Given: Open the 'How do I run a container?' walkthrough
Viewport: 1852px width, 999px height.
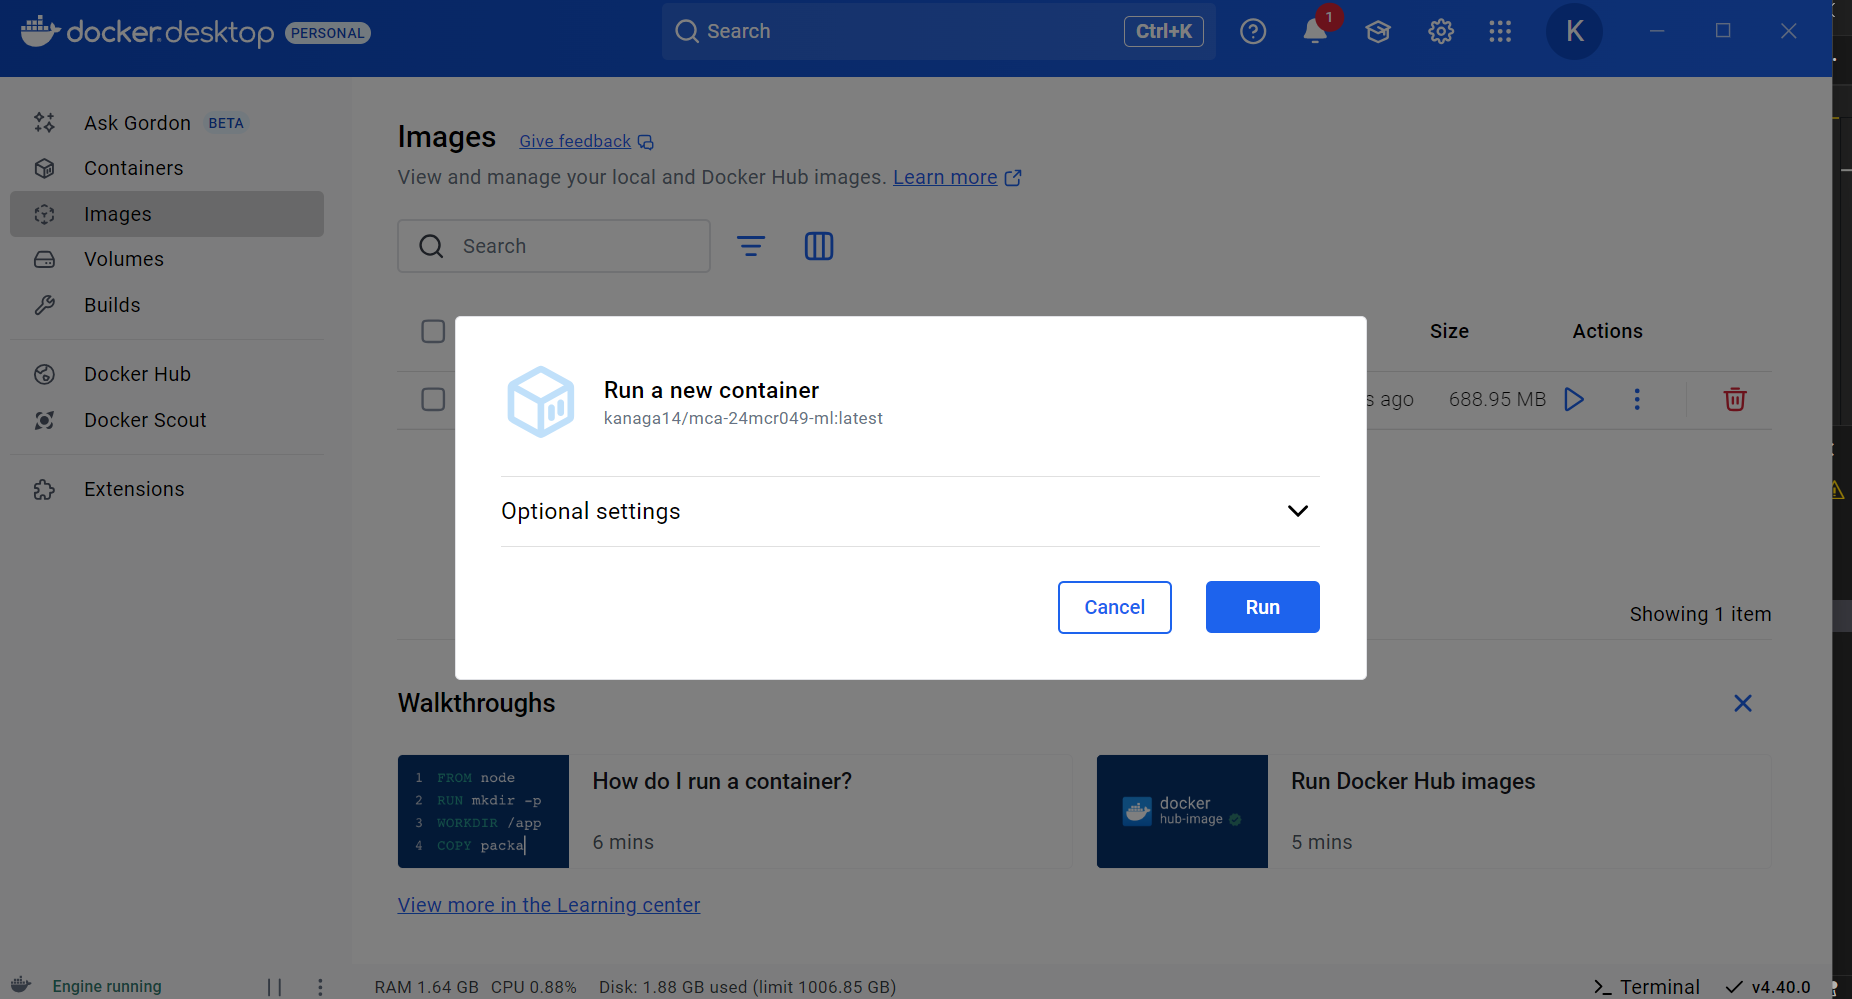Looking at the screenshot, I should point(735,811).
